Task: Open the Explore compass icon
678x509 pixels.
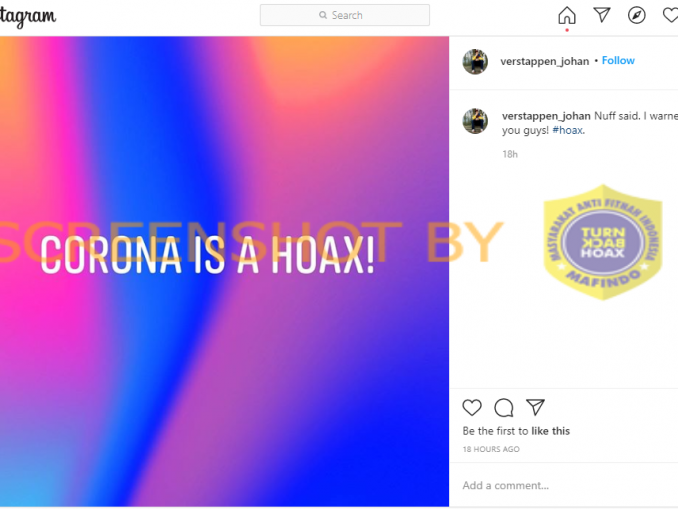Action: (x=636, y=15)
